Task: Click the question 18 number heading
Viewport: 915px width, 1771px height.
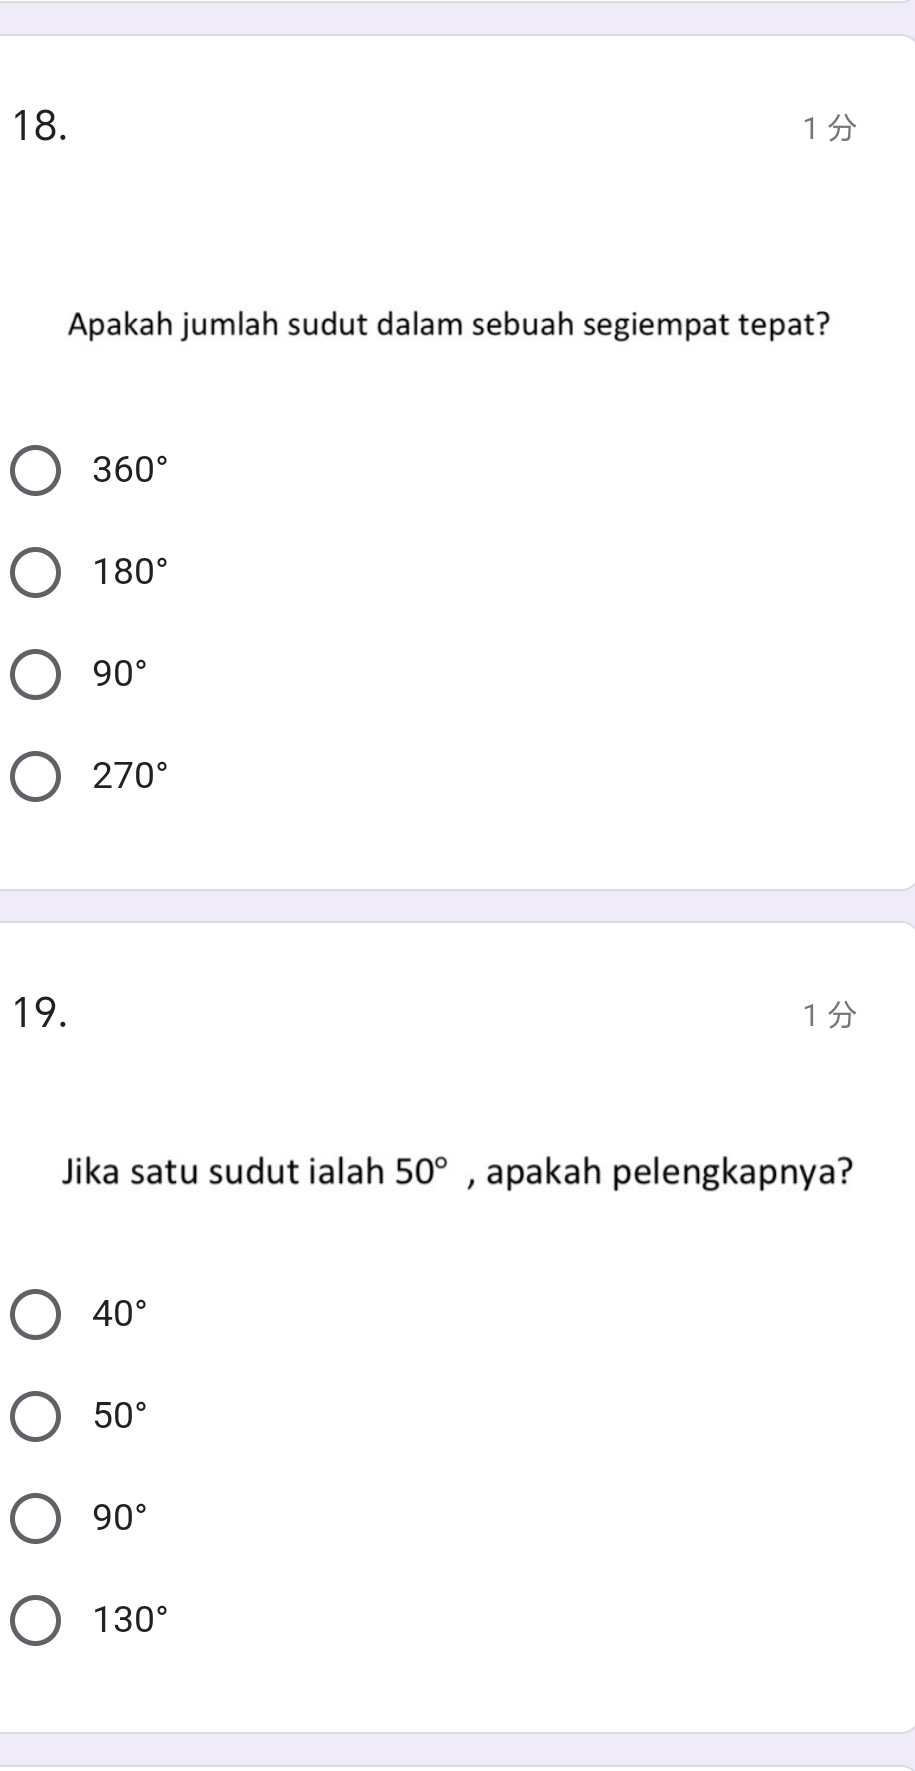Action: click(42, 125)
